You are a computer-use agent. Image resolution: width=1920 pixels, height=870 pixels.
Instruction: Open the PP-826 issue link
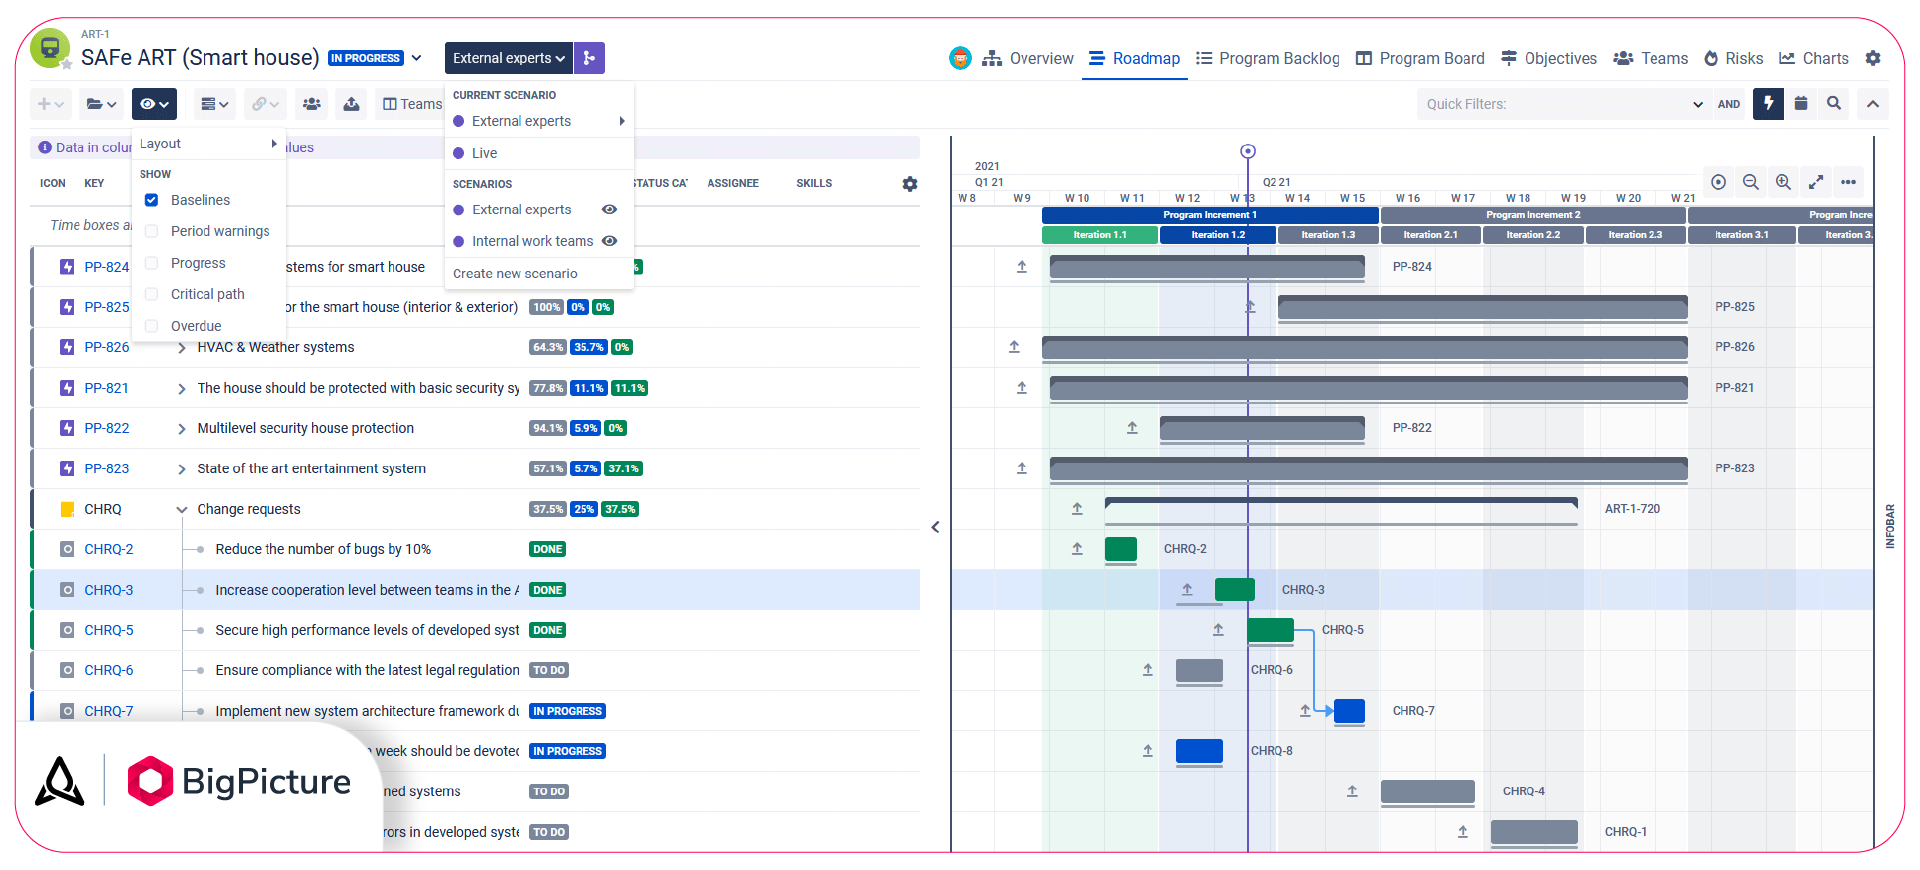pos(107,347)
